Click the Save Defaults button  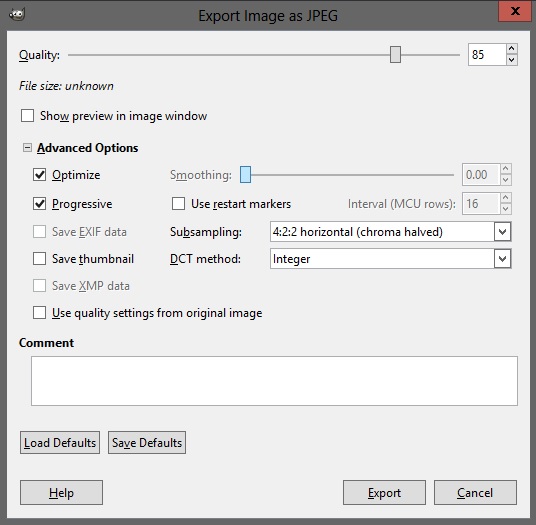click(x=147, y=443)
